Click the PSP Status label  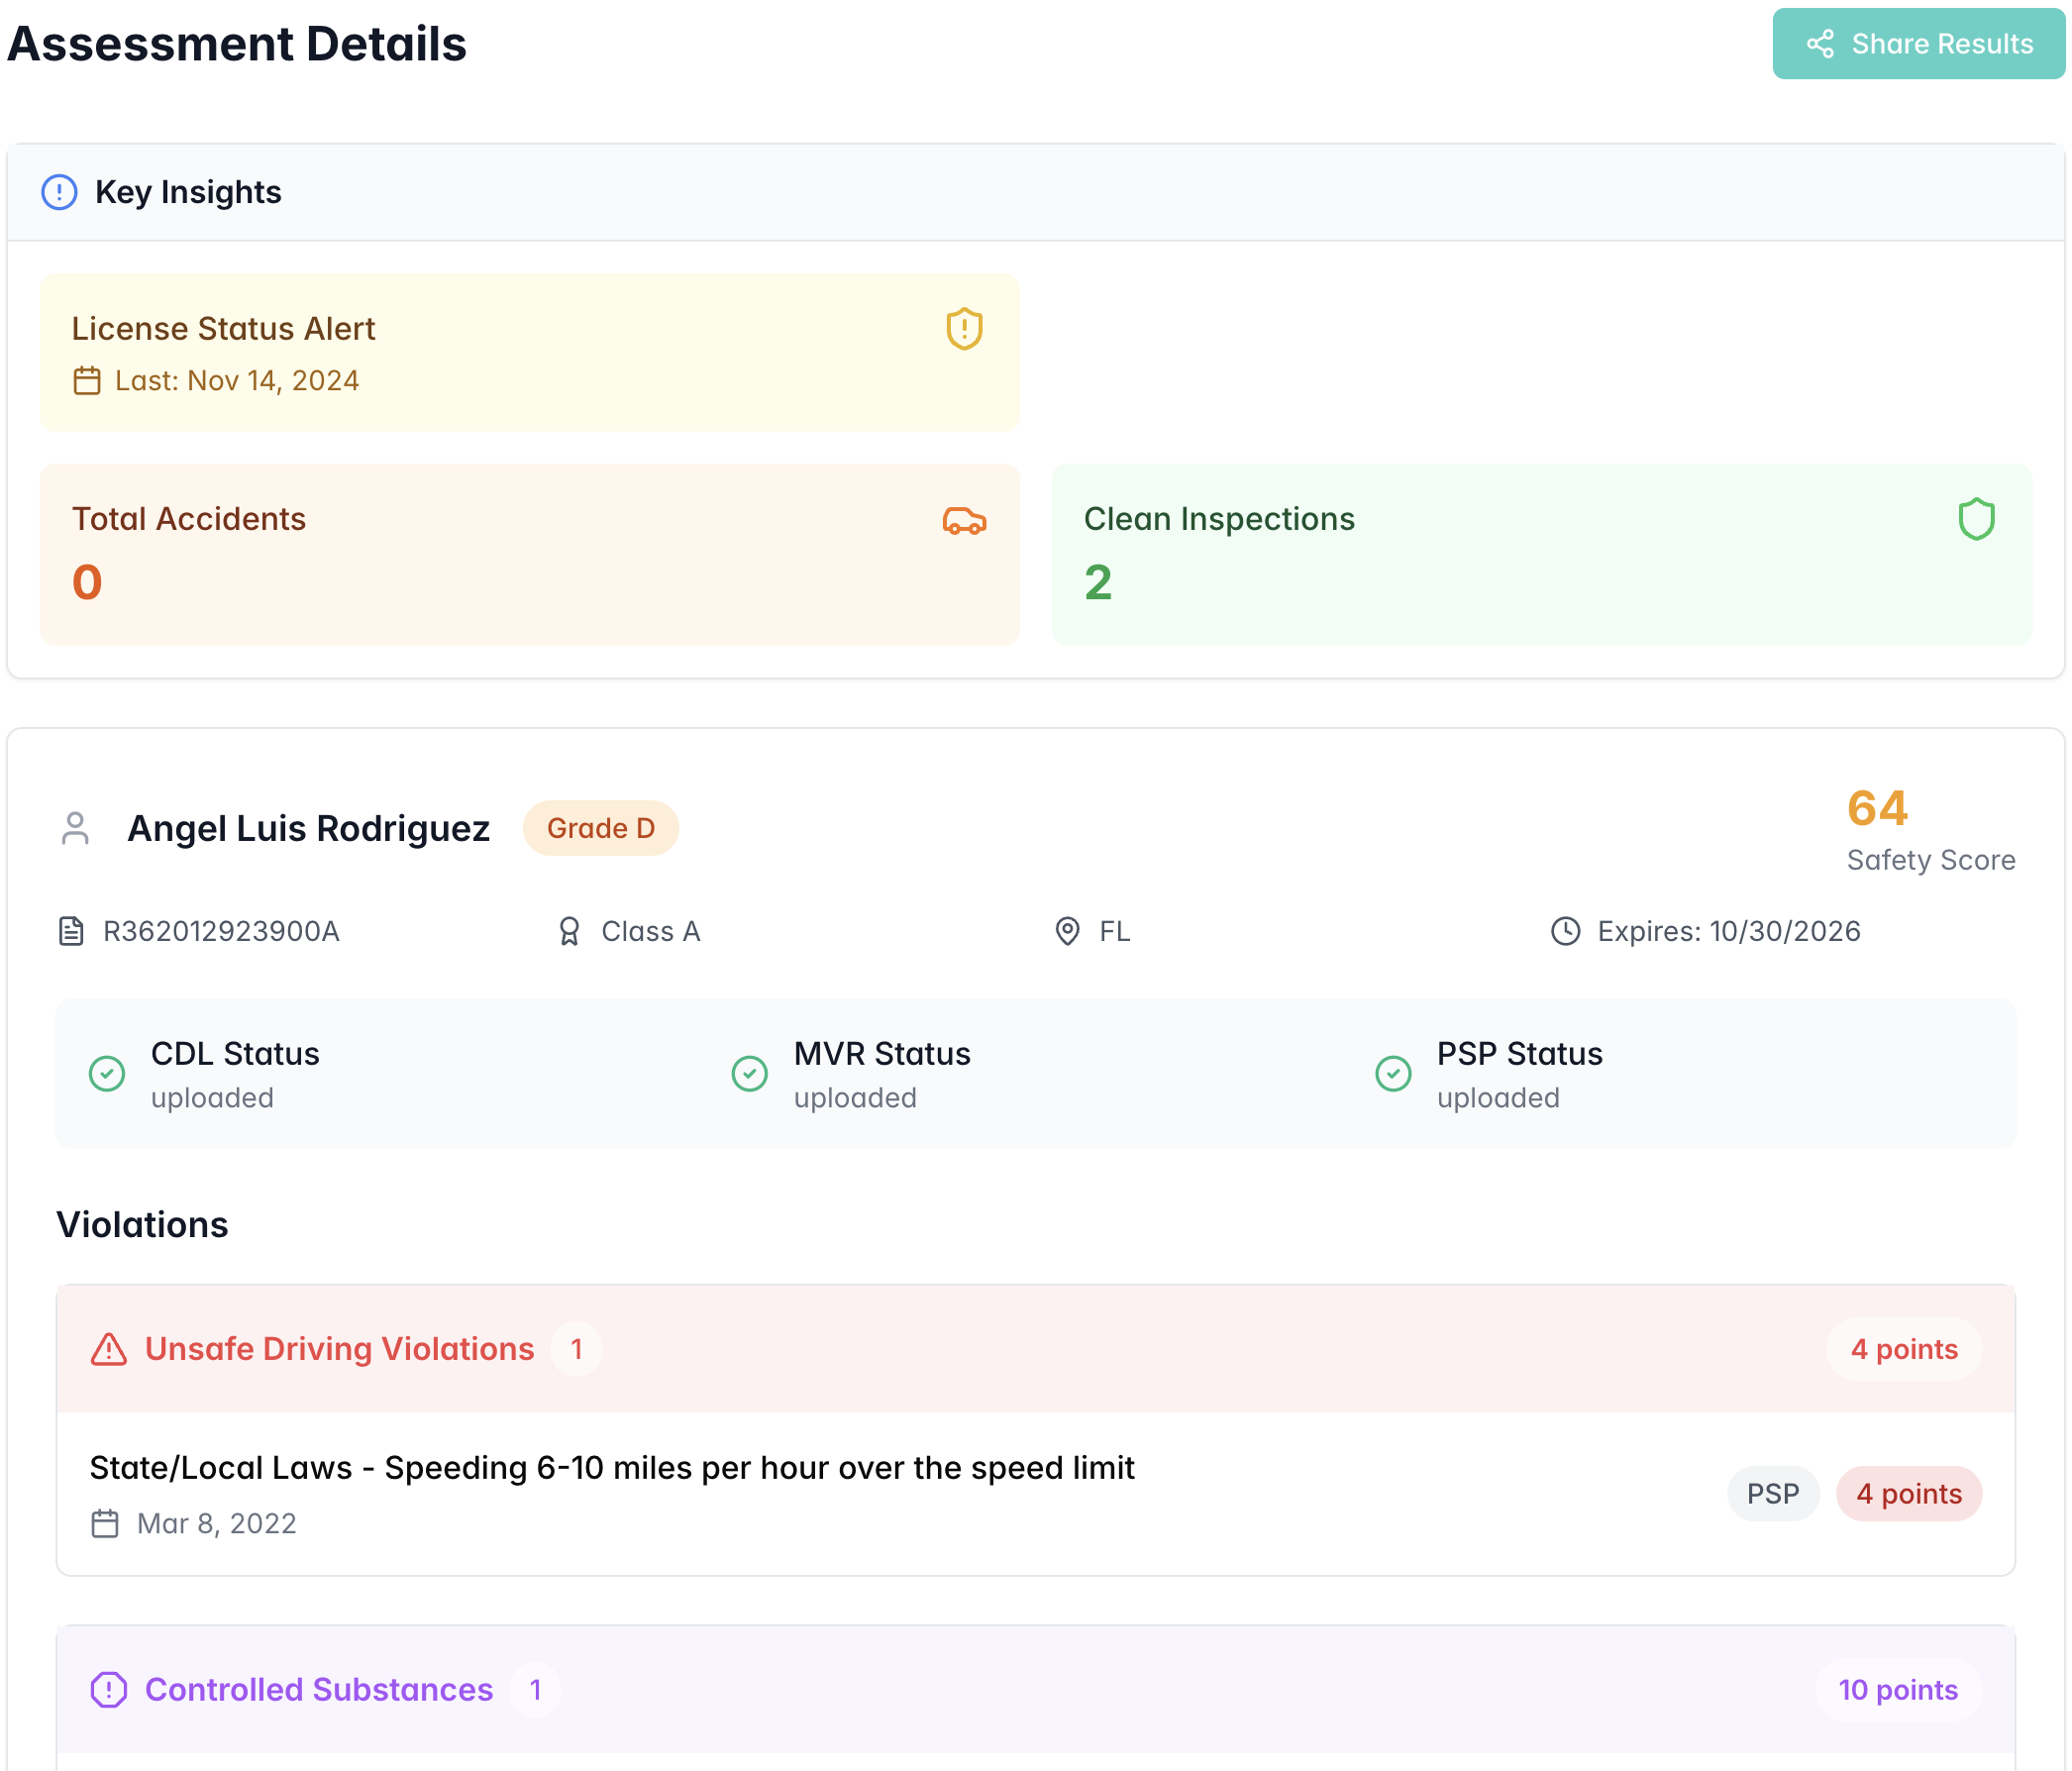(1519, 1054)
